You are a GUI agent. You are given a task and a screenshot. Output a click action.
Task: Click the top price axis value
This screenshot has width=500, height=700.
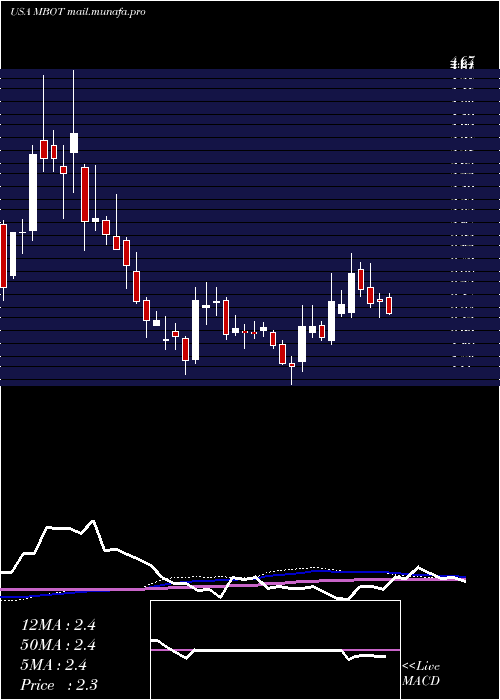tap(462, 62)
